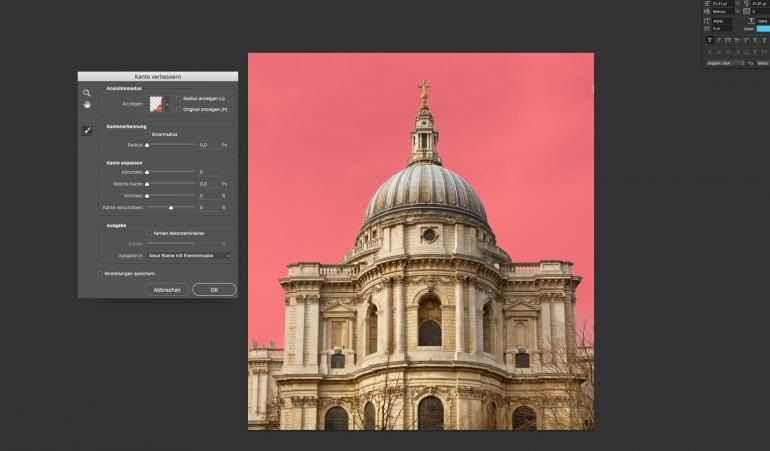Image resolution: width=770 pixels, height=451 pixels.
Task: Open the English: USA language dropdown
Action: tap(725, 63)
